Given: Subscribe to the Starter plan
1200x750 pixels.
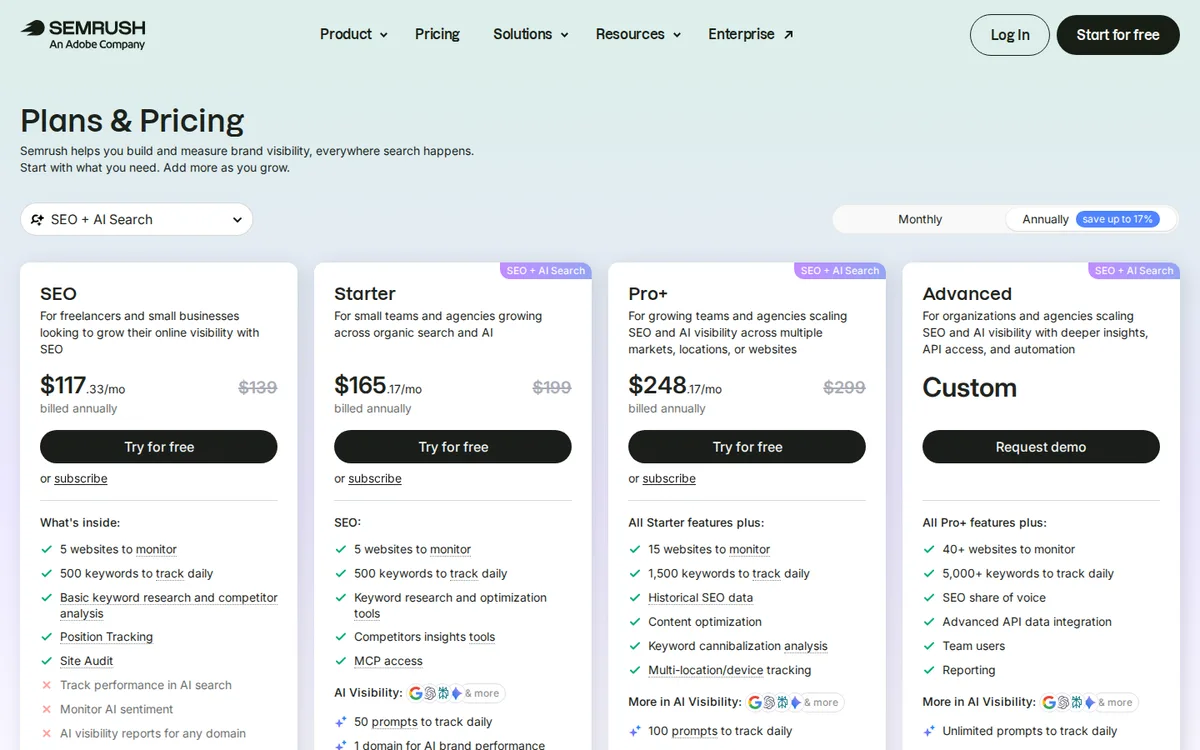Looking at the screenshot, I should 375,479.
